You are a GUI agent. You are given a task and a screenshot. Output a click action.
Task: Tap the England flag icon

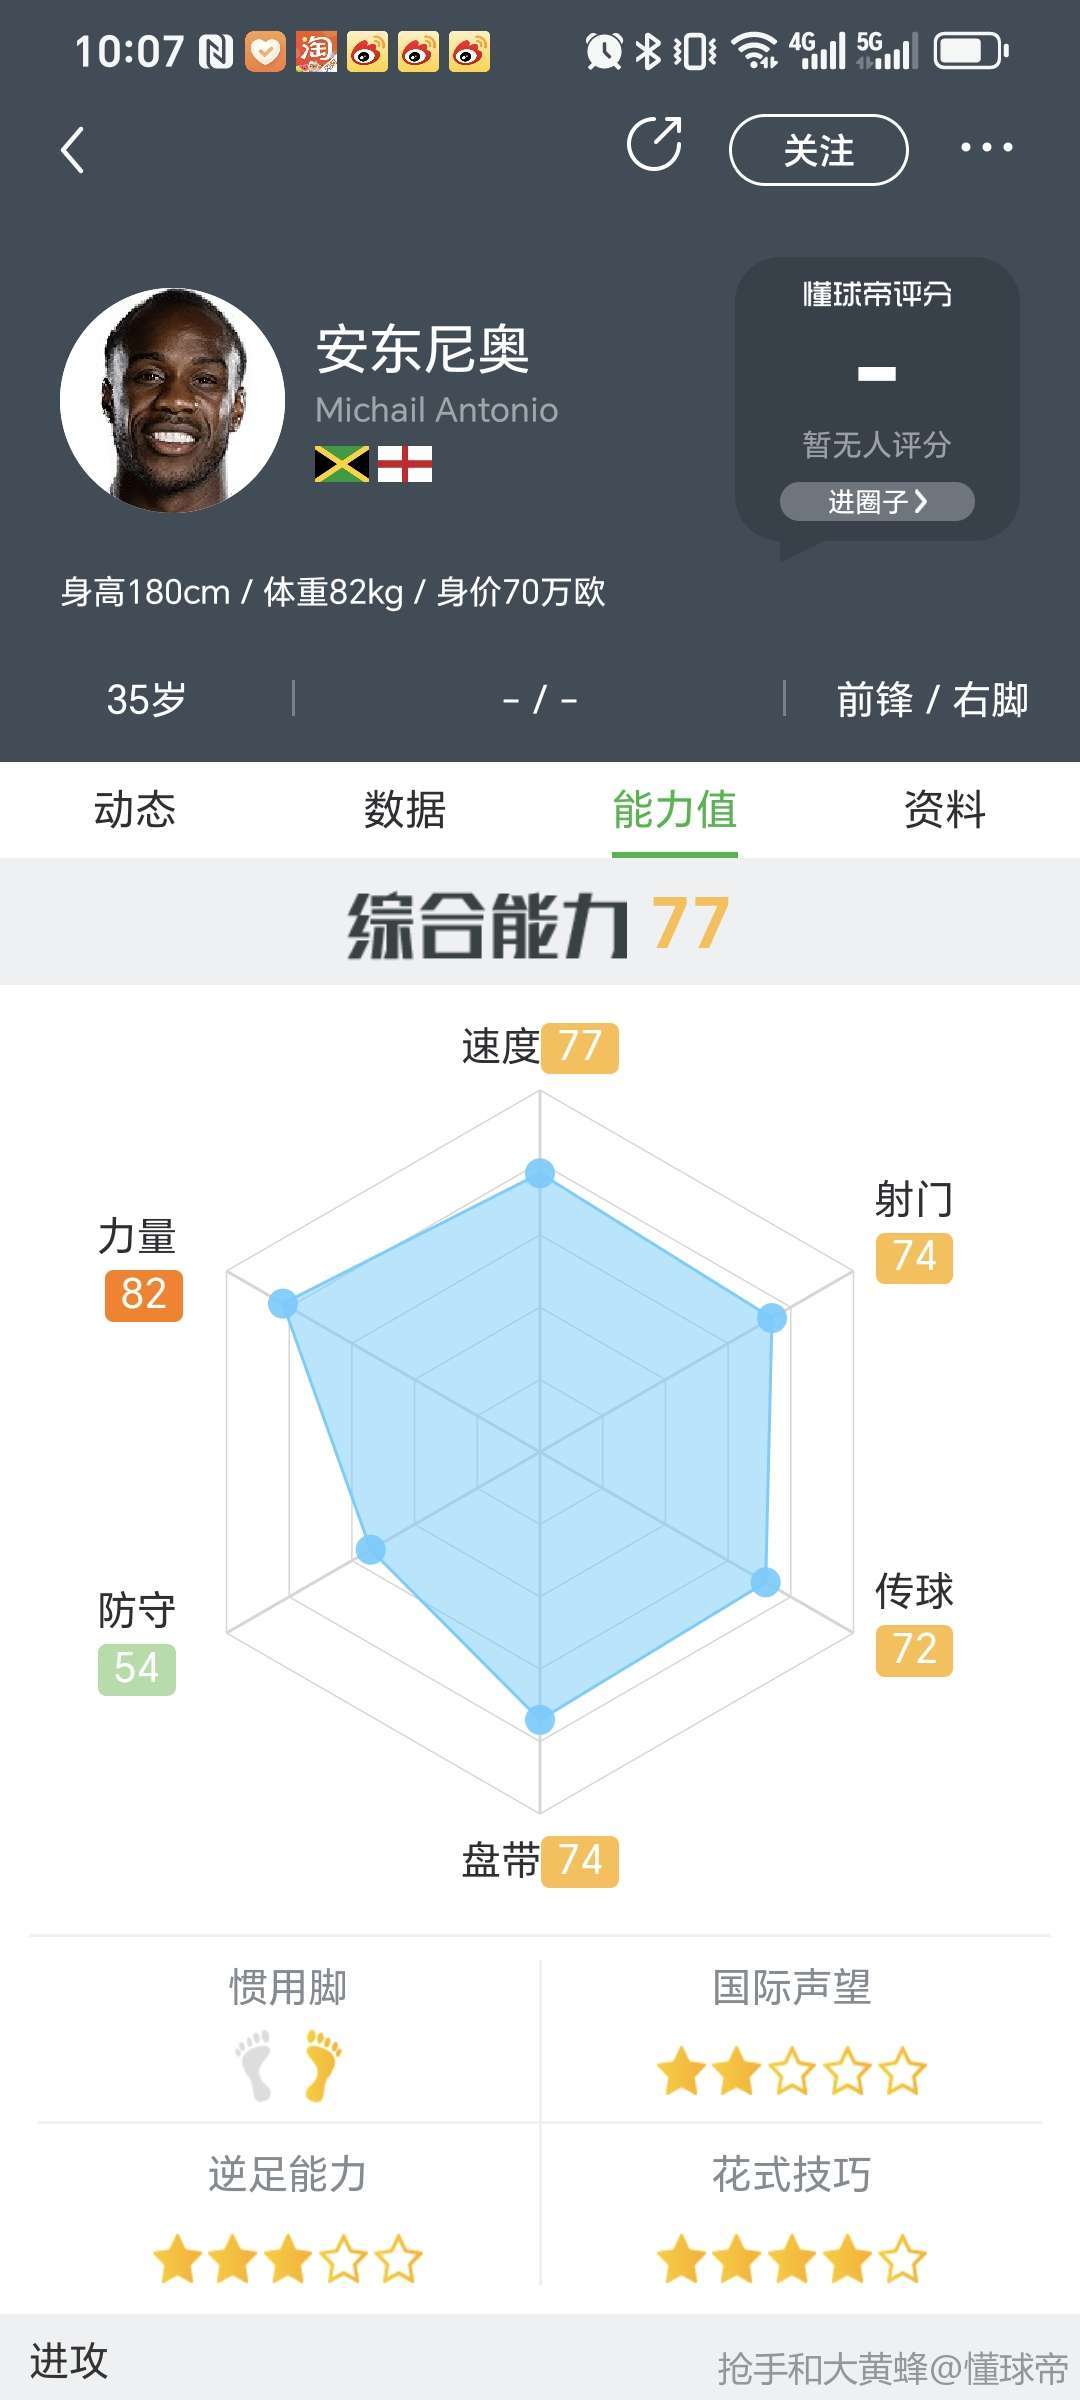pos(405,465)
